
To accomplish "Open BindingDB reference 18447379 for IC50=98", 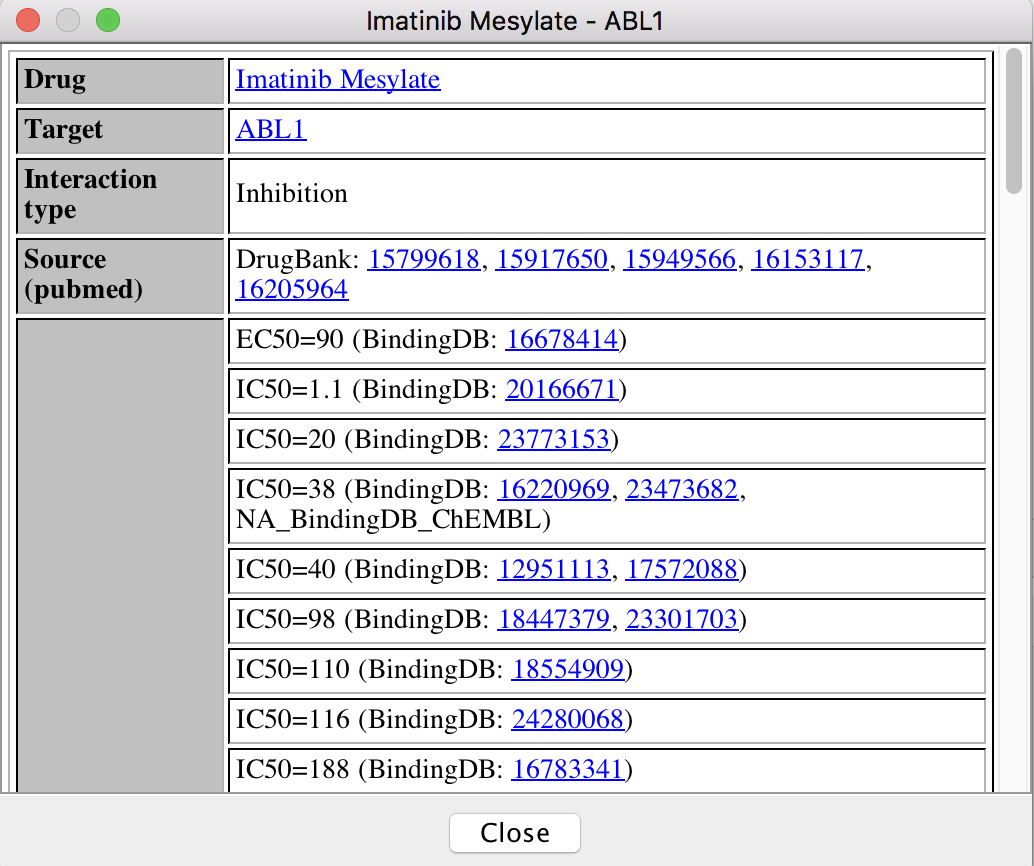I will click(x=553, y=619).
